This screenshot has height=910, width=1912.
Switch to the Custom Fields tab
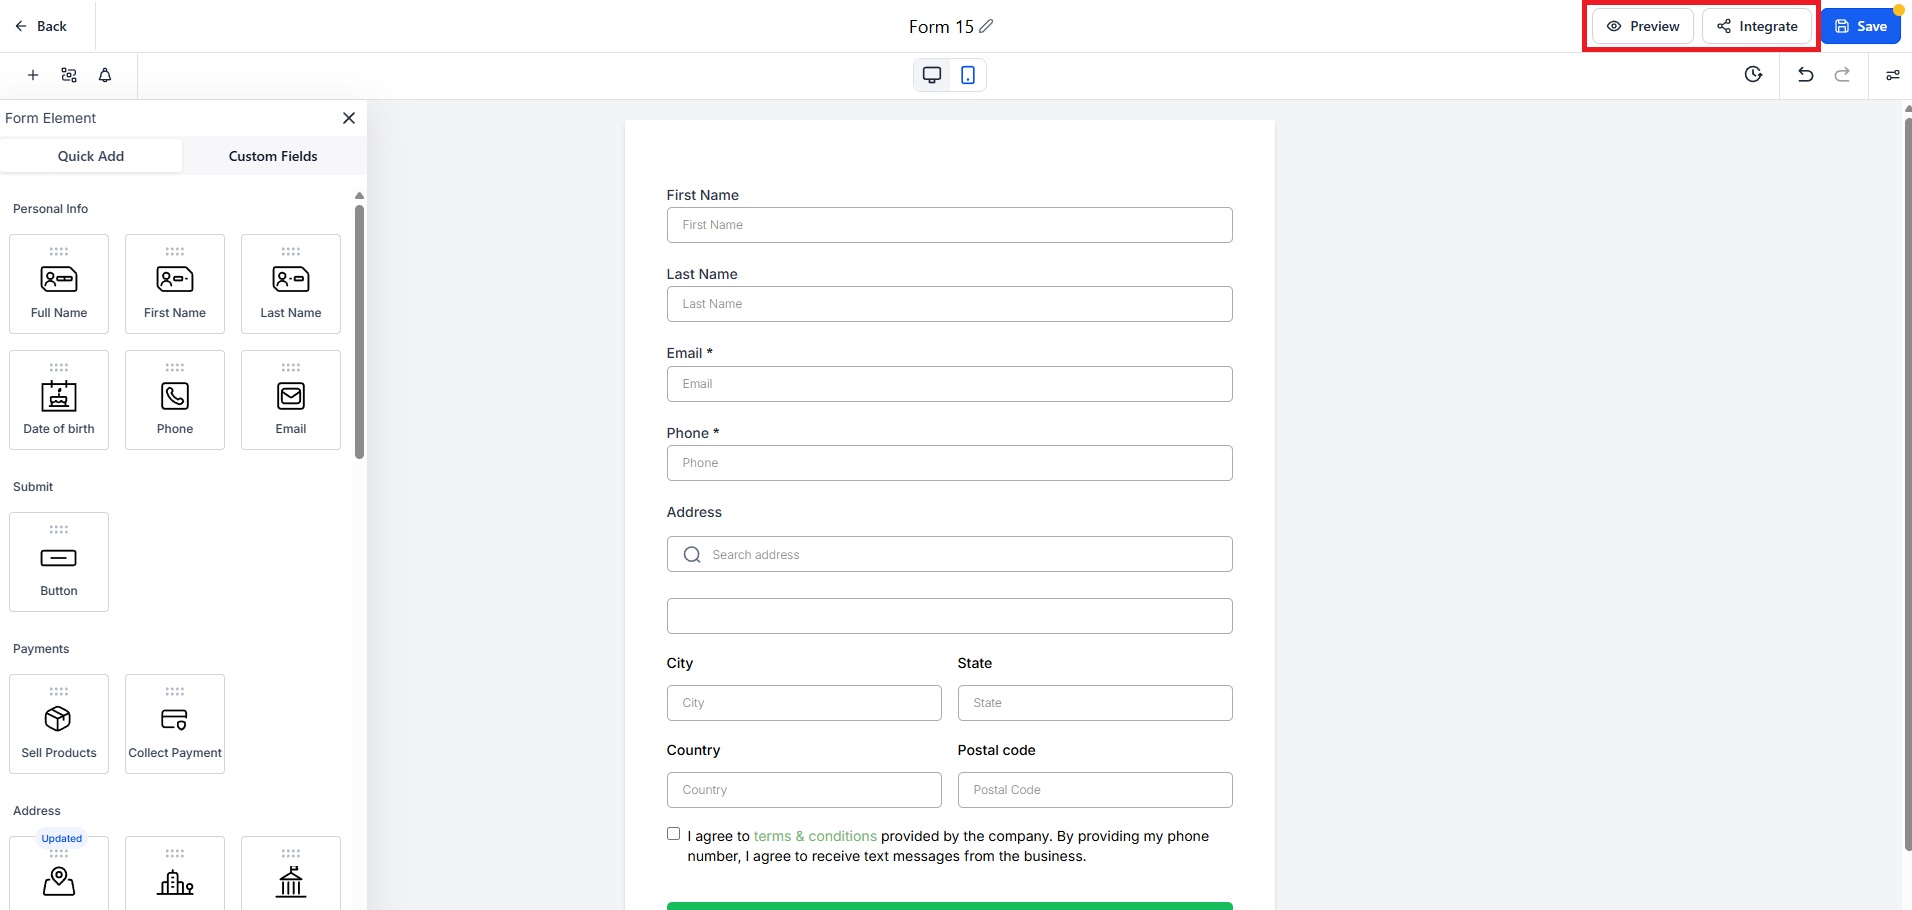click(273, 156)
